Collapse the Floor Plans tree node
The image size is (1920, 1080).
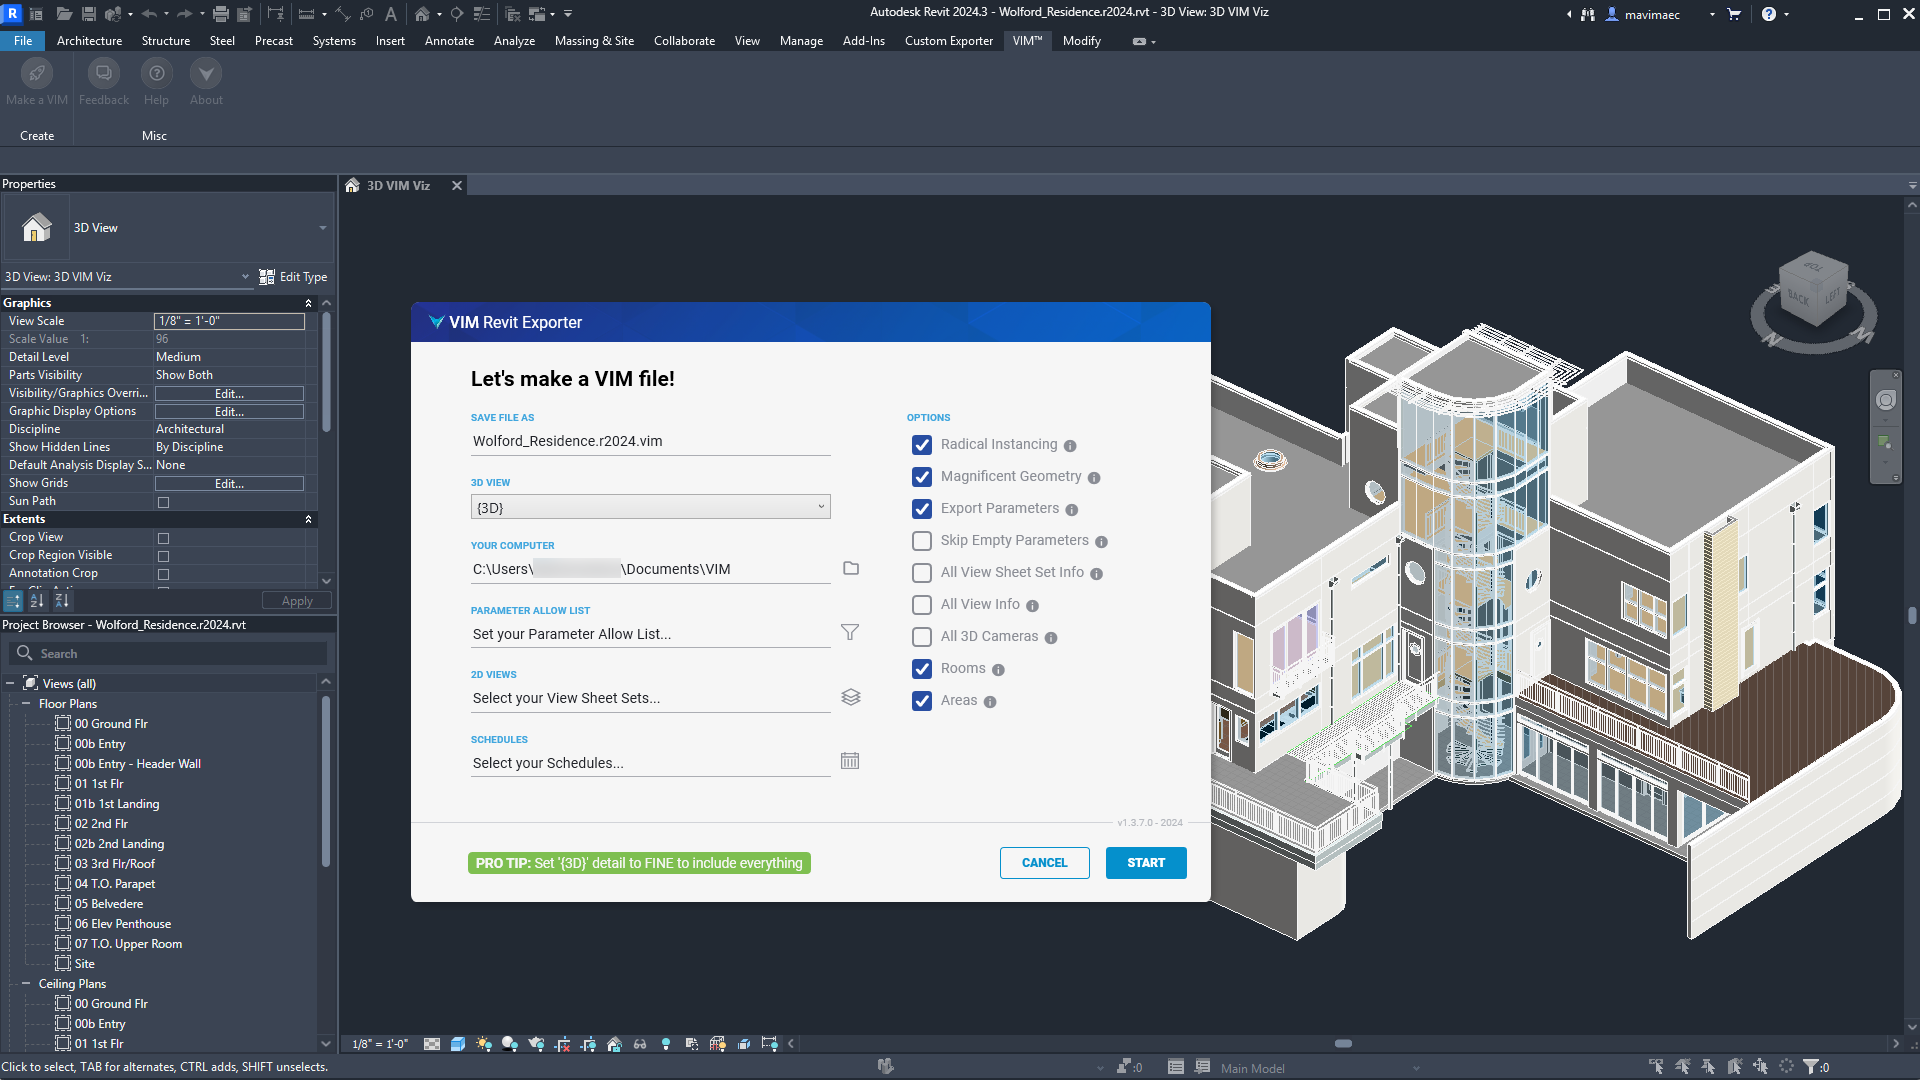click(x=26, y=704)
